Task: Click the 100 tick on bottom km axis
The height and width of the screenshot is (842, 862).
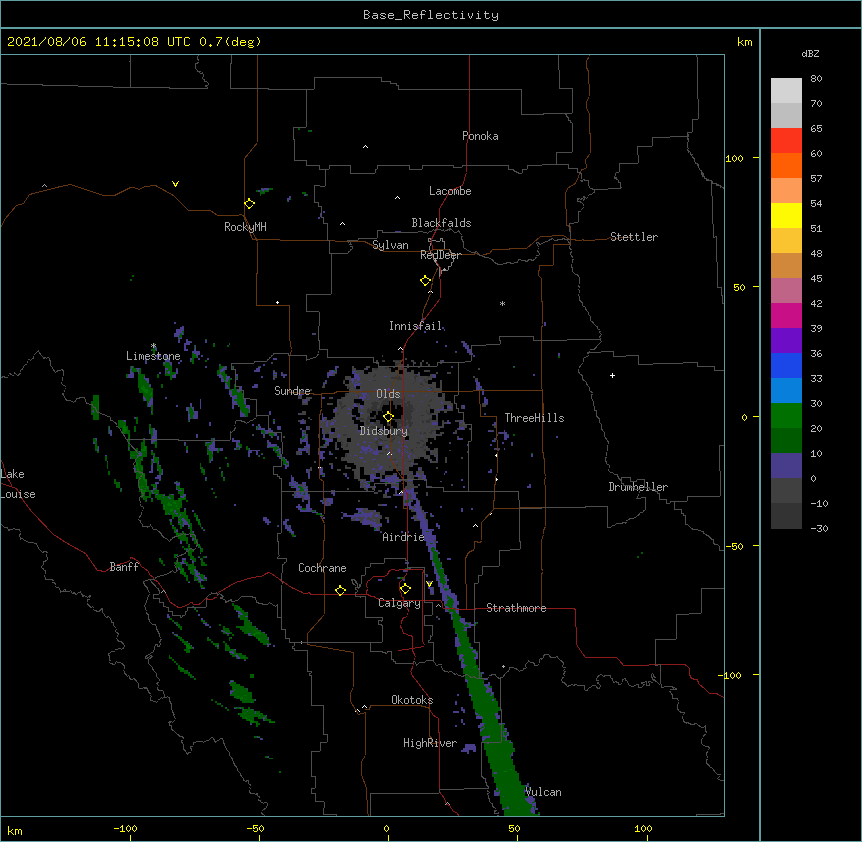Action: click(643, 828)
